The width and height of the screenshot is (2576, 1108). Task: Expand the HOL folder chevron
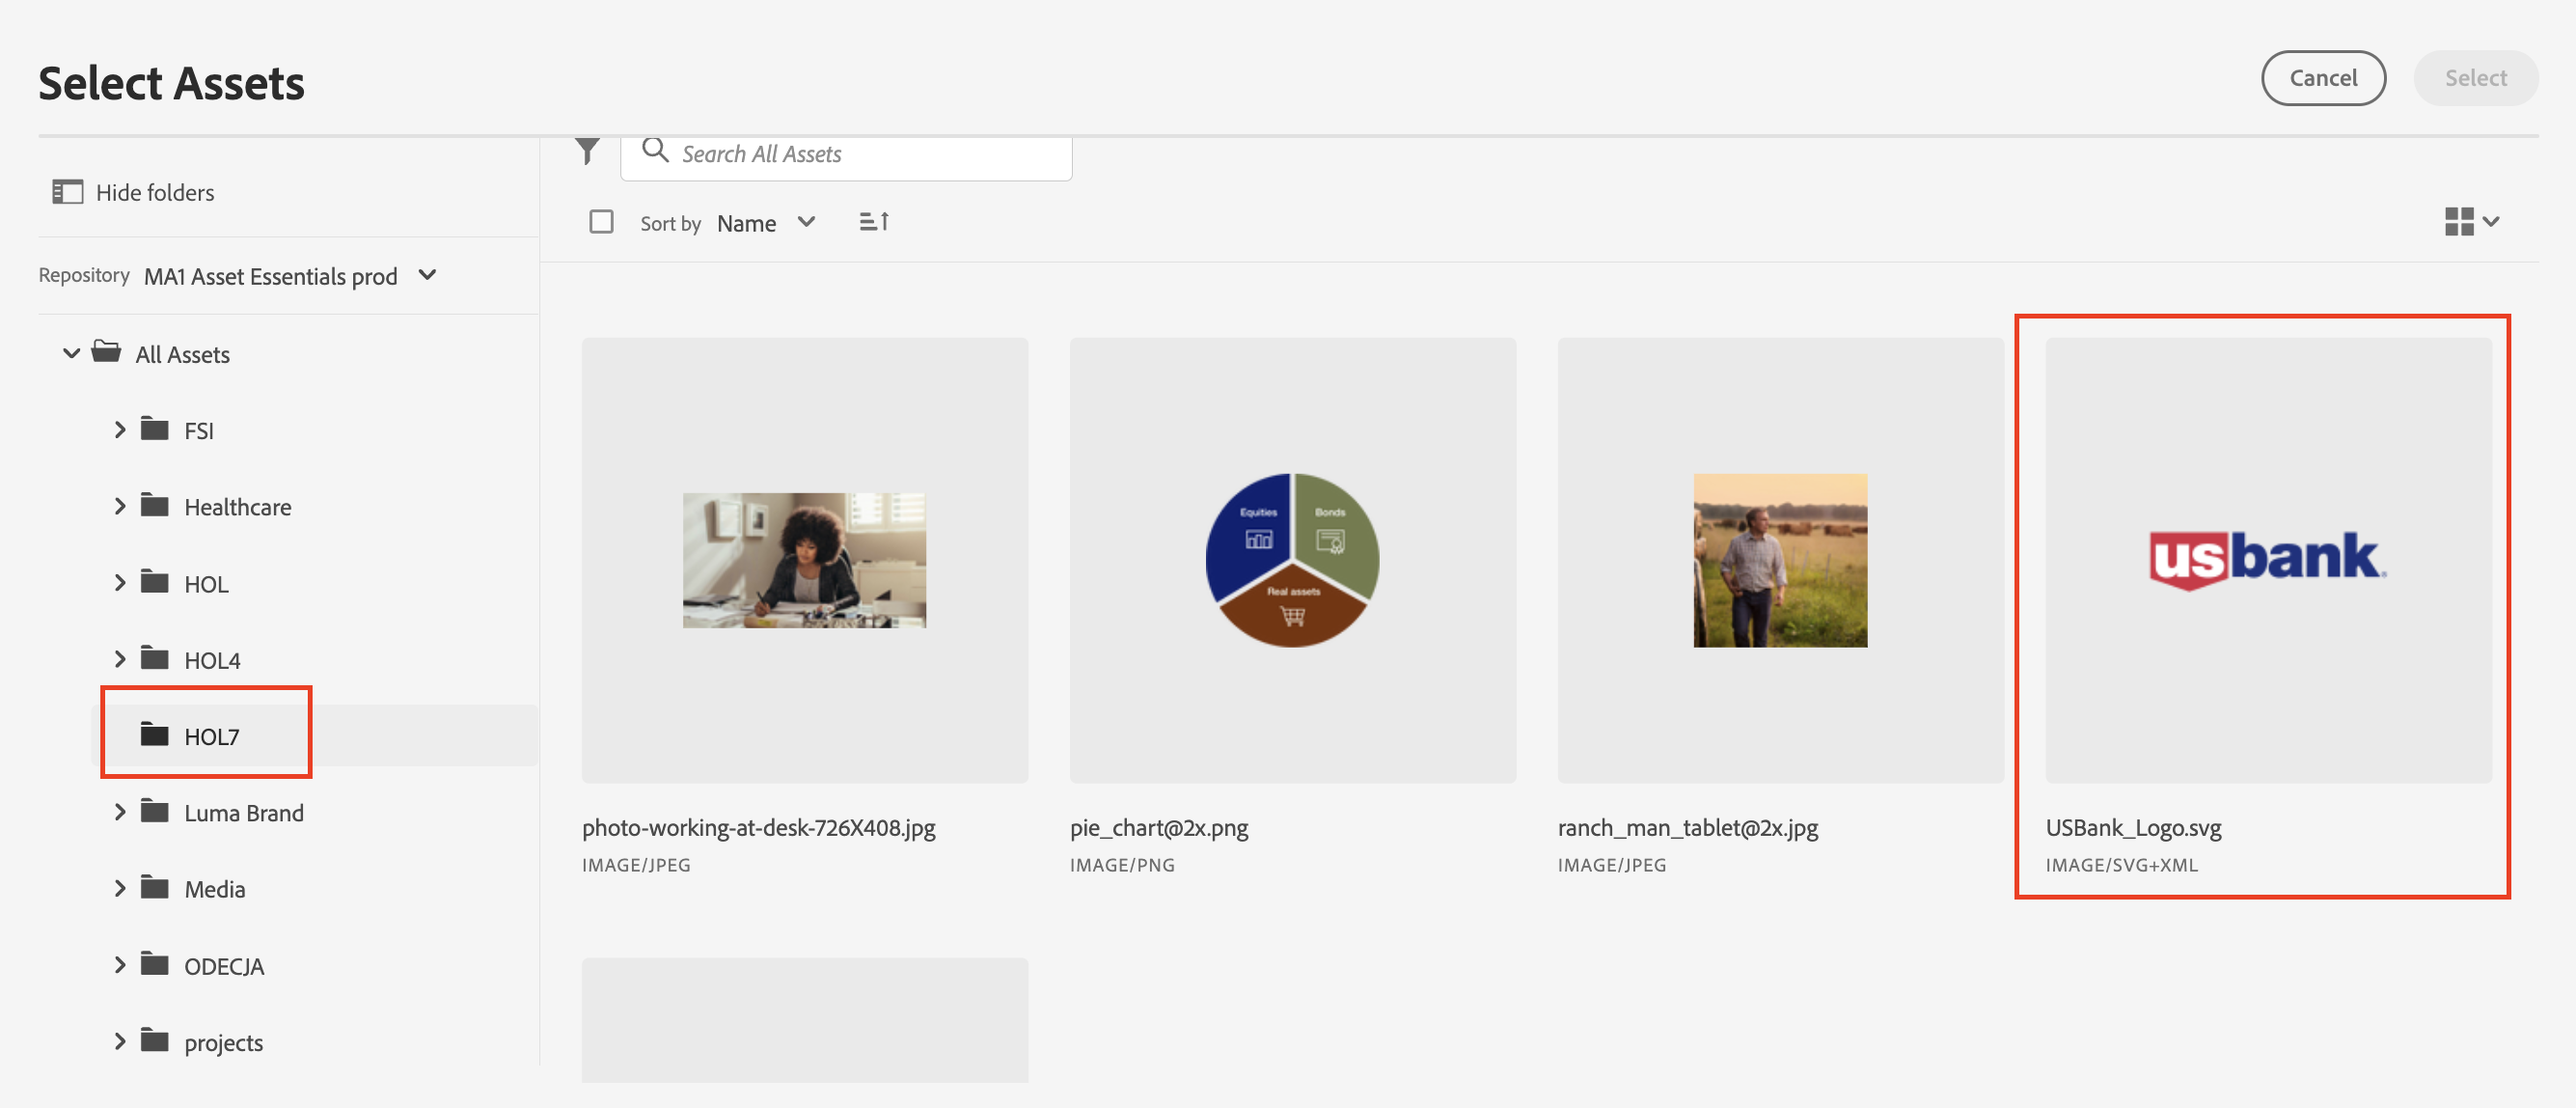tap(120, 582)
